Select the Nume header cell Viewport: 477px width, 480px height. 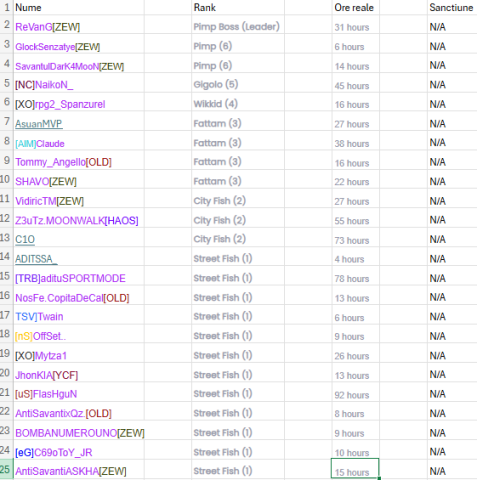coord(79,7)
